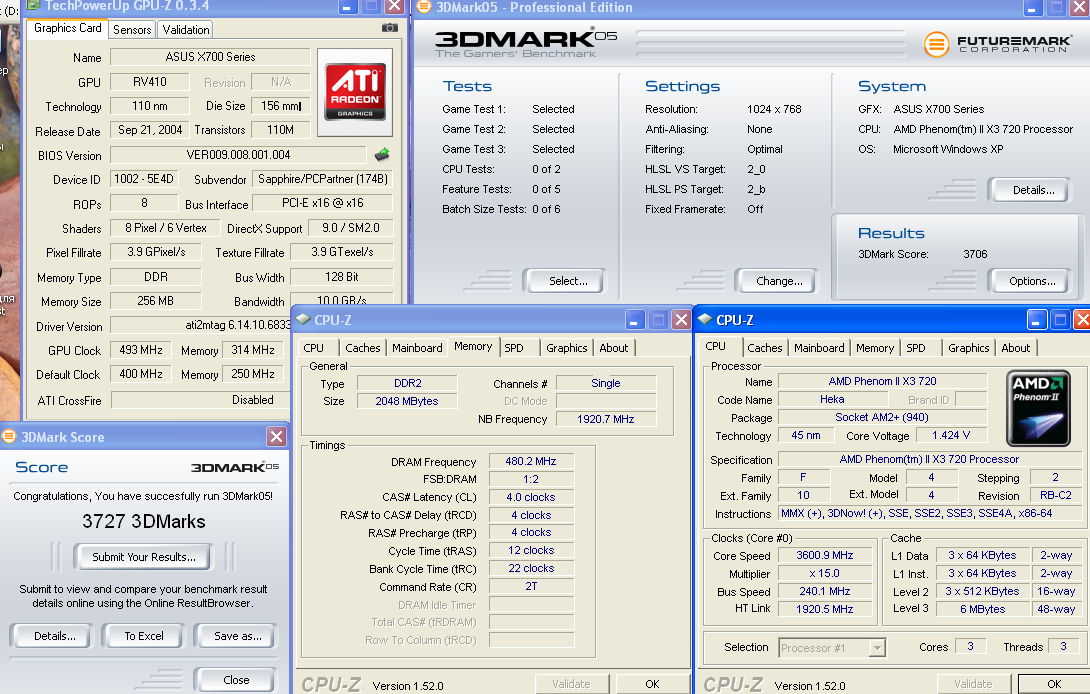Minimize the CPU-Z Memory window

[x=634, y=320]
